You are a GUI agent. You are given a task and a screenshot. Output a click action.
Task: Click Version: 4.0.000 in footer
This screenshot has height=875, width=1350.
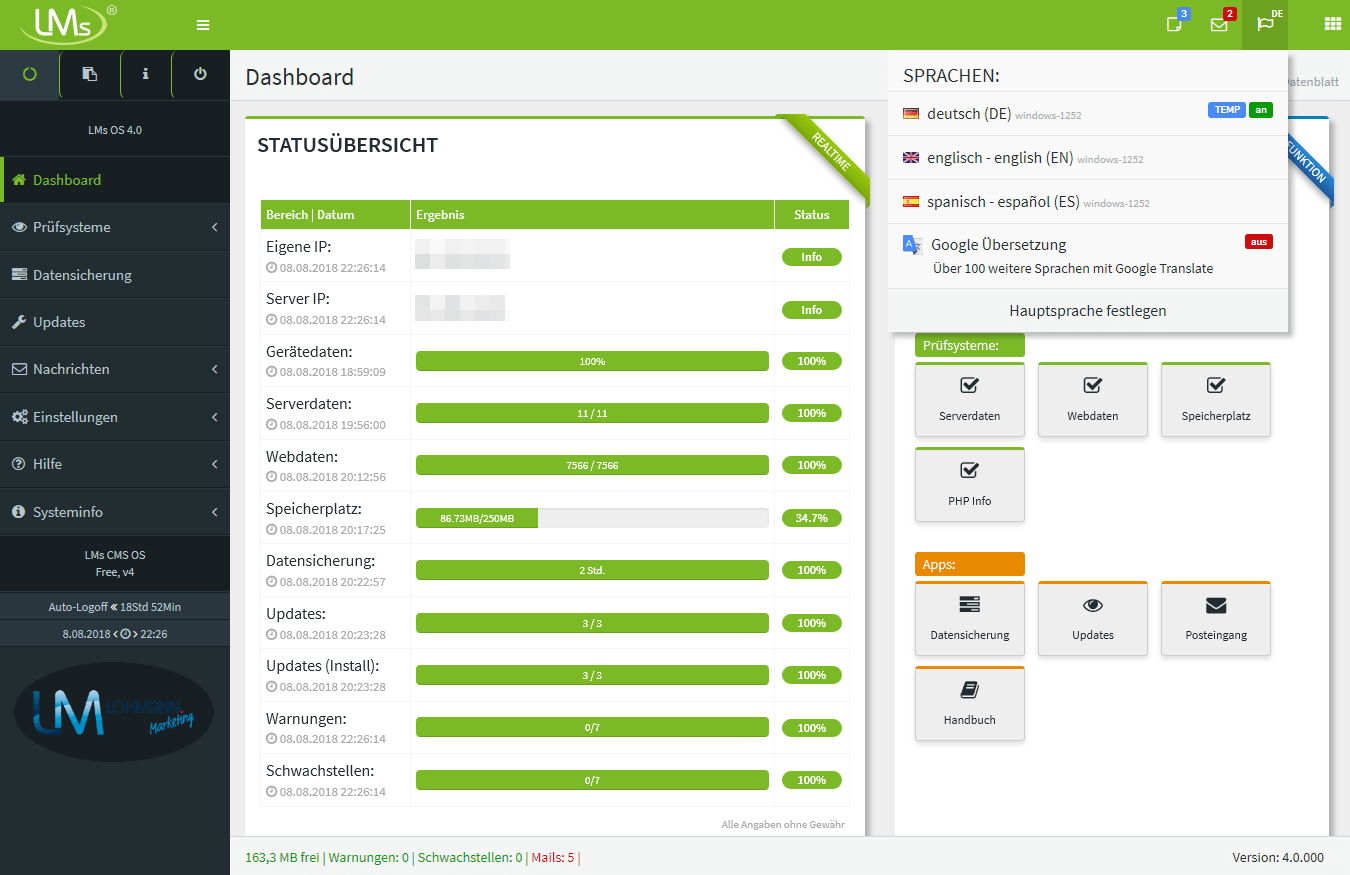(1278, 857)
